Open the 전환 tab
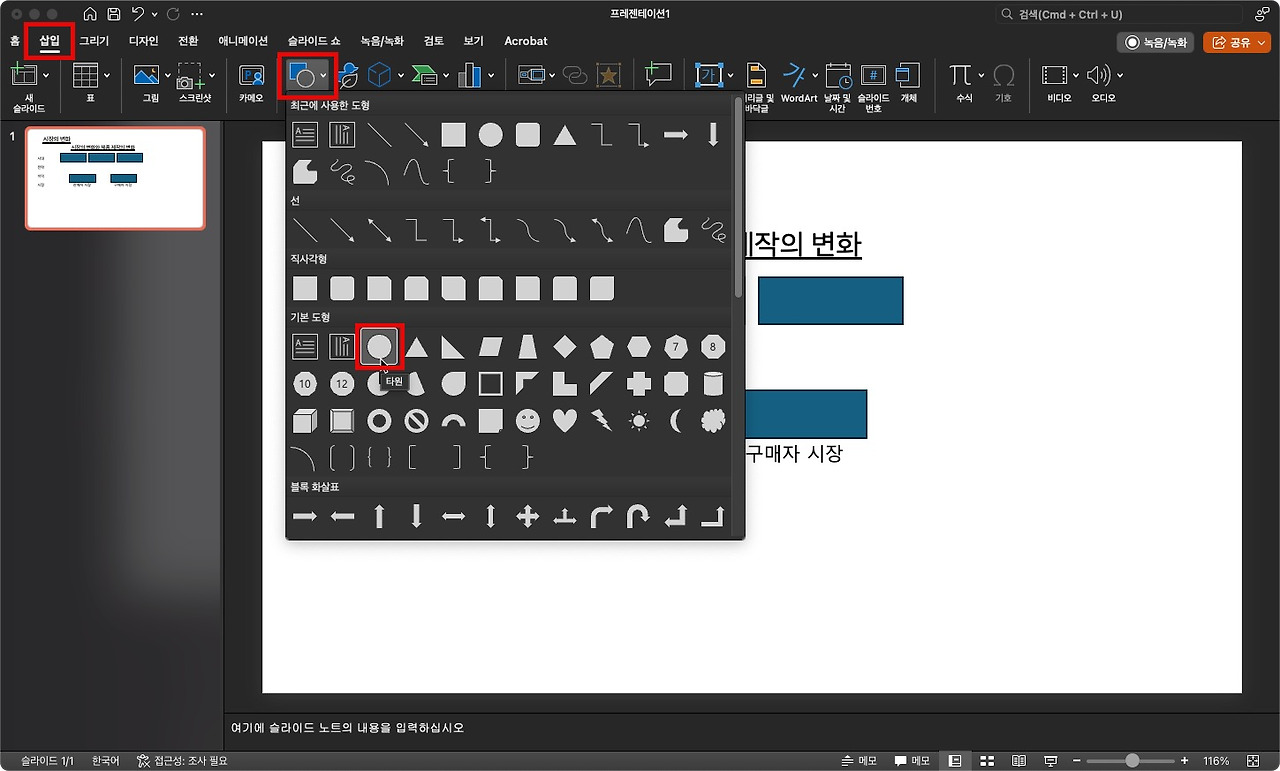Screen dimensions: 1280x771 click(188, 41)
